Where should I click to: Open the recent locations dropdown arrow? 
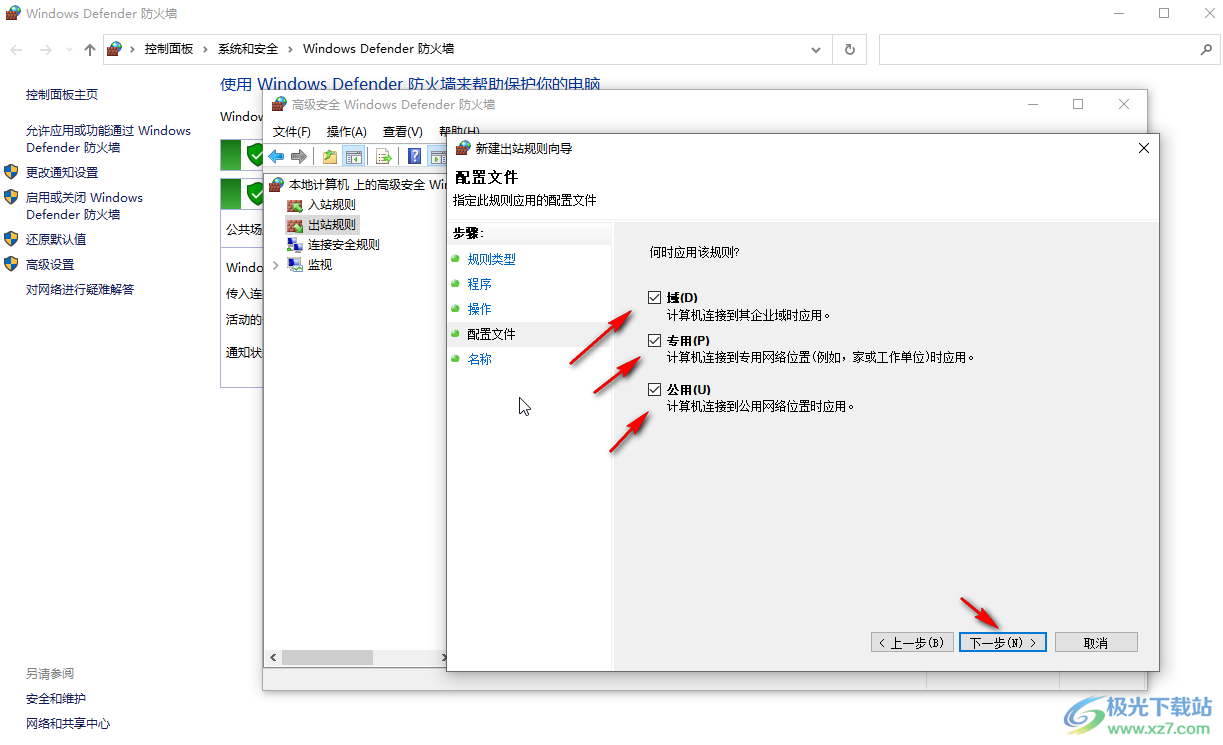point(69,50)
